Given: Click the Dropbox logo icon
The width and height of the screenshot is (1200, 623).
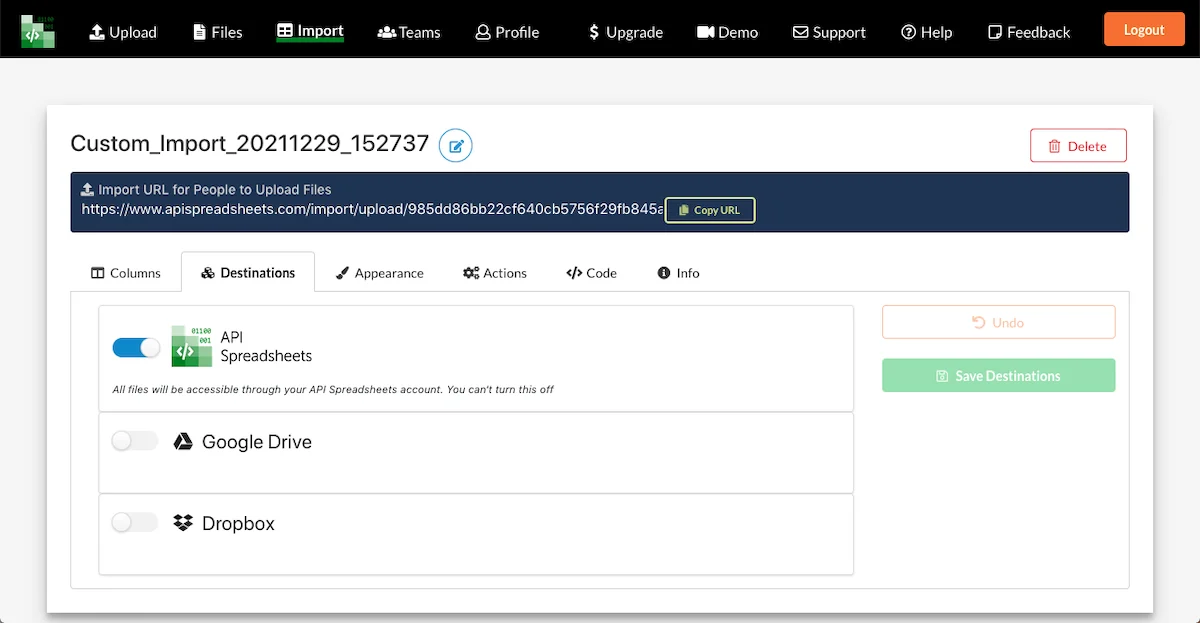Looking at the screenshot, I should pos(183,523).
